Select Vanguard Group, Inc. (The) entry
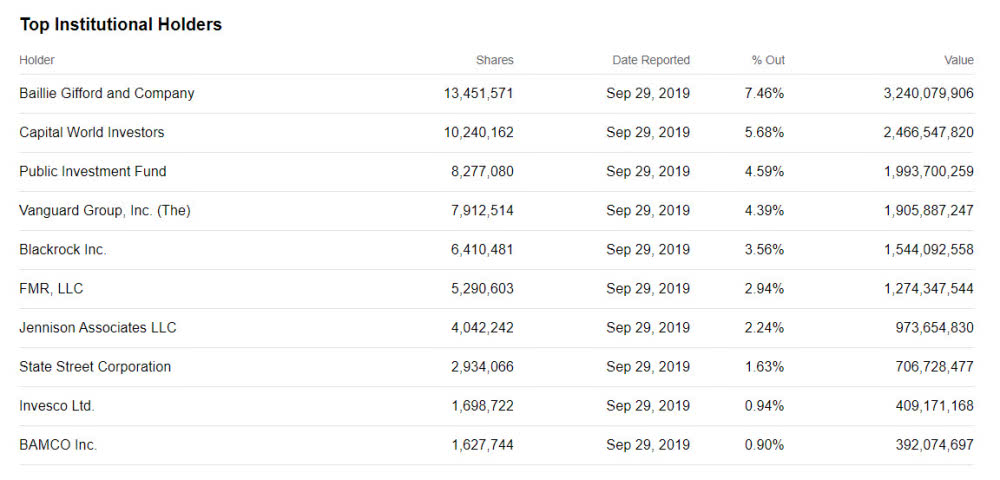This screenshot has width=1000, height=480. (x=105, y=210)
